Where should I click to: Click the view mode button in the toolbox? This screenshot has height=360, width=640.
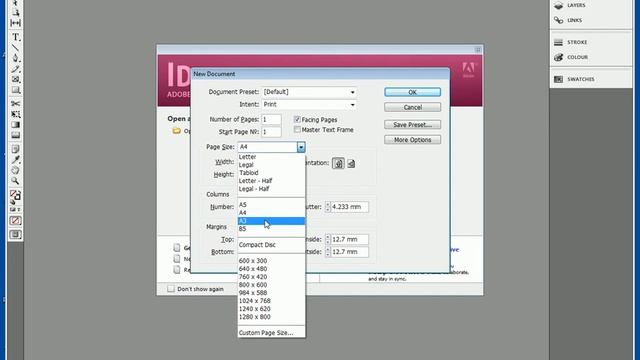tap(16, 235)
